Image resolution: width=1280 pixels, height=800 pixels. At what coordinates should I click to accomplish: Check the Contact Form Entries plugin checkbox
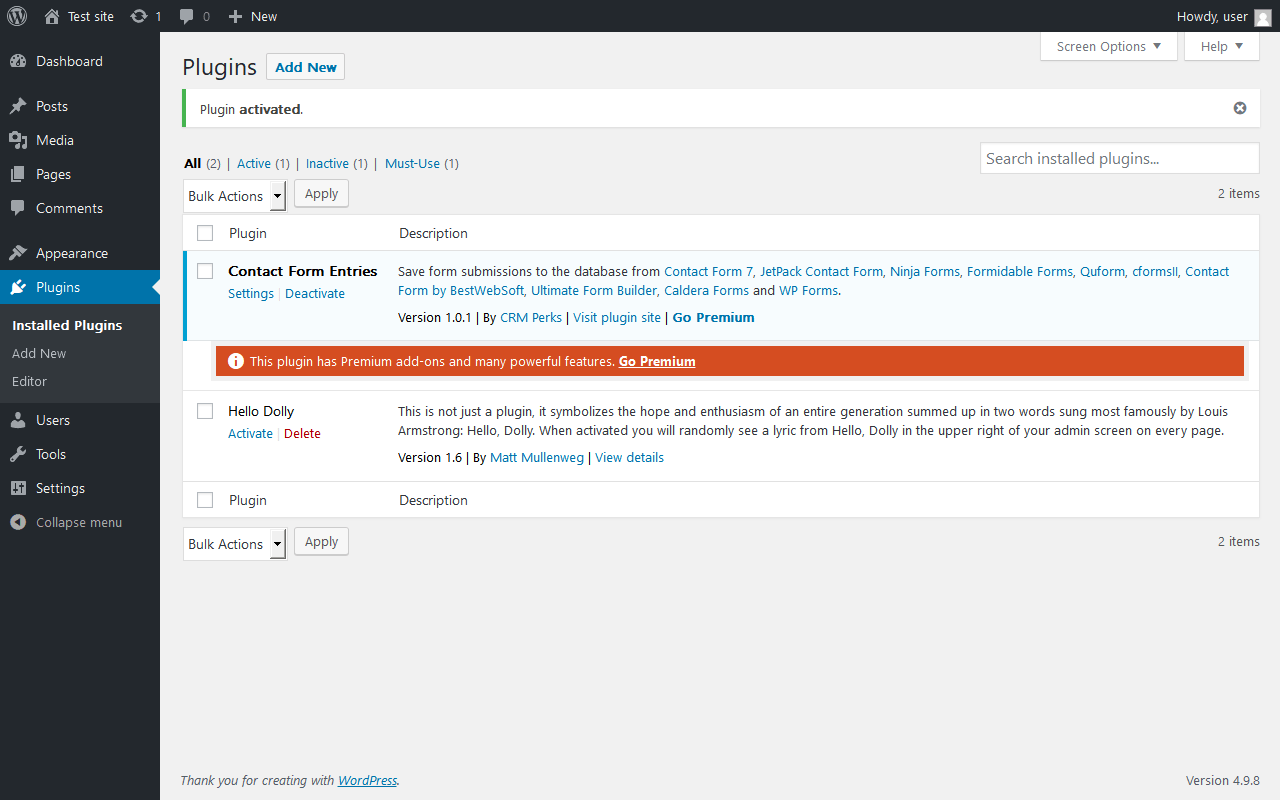click(205, 271)
